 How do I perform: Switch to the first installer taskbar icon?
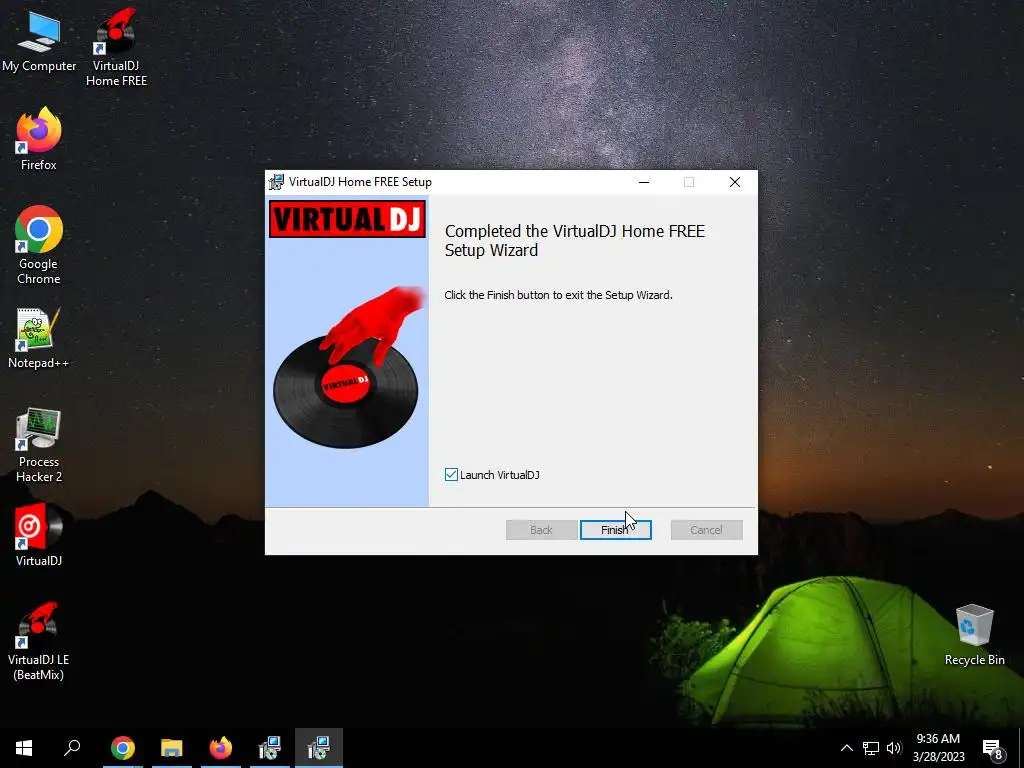tap(270, 748)
